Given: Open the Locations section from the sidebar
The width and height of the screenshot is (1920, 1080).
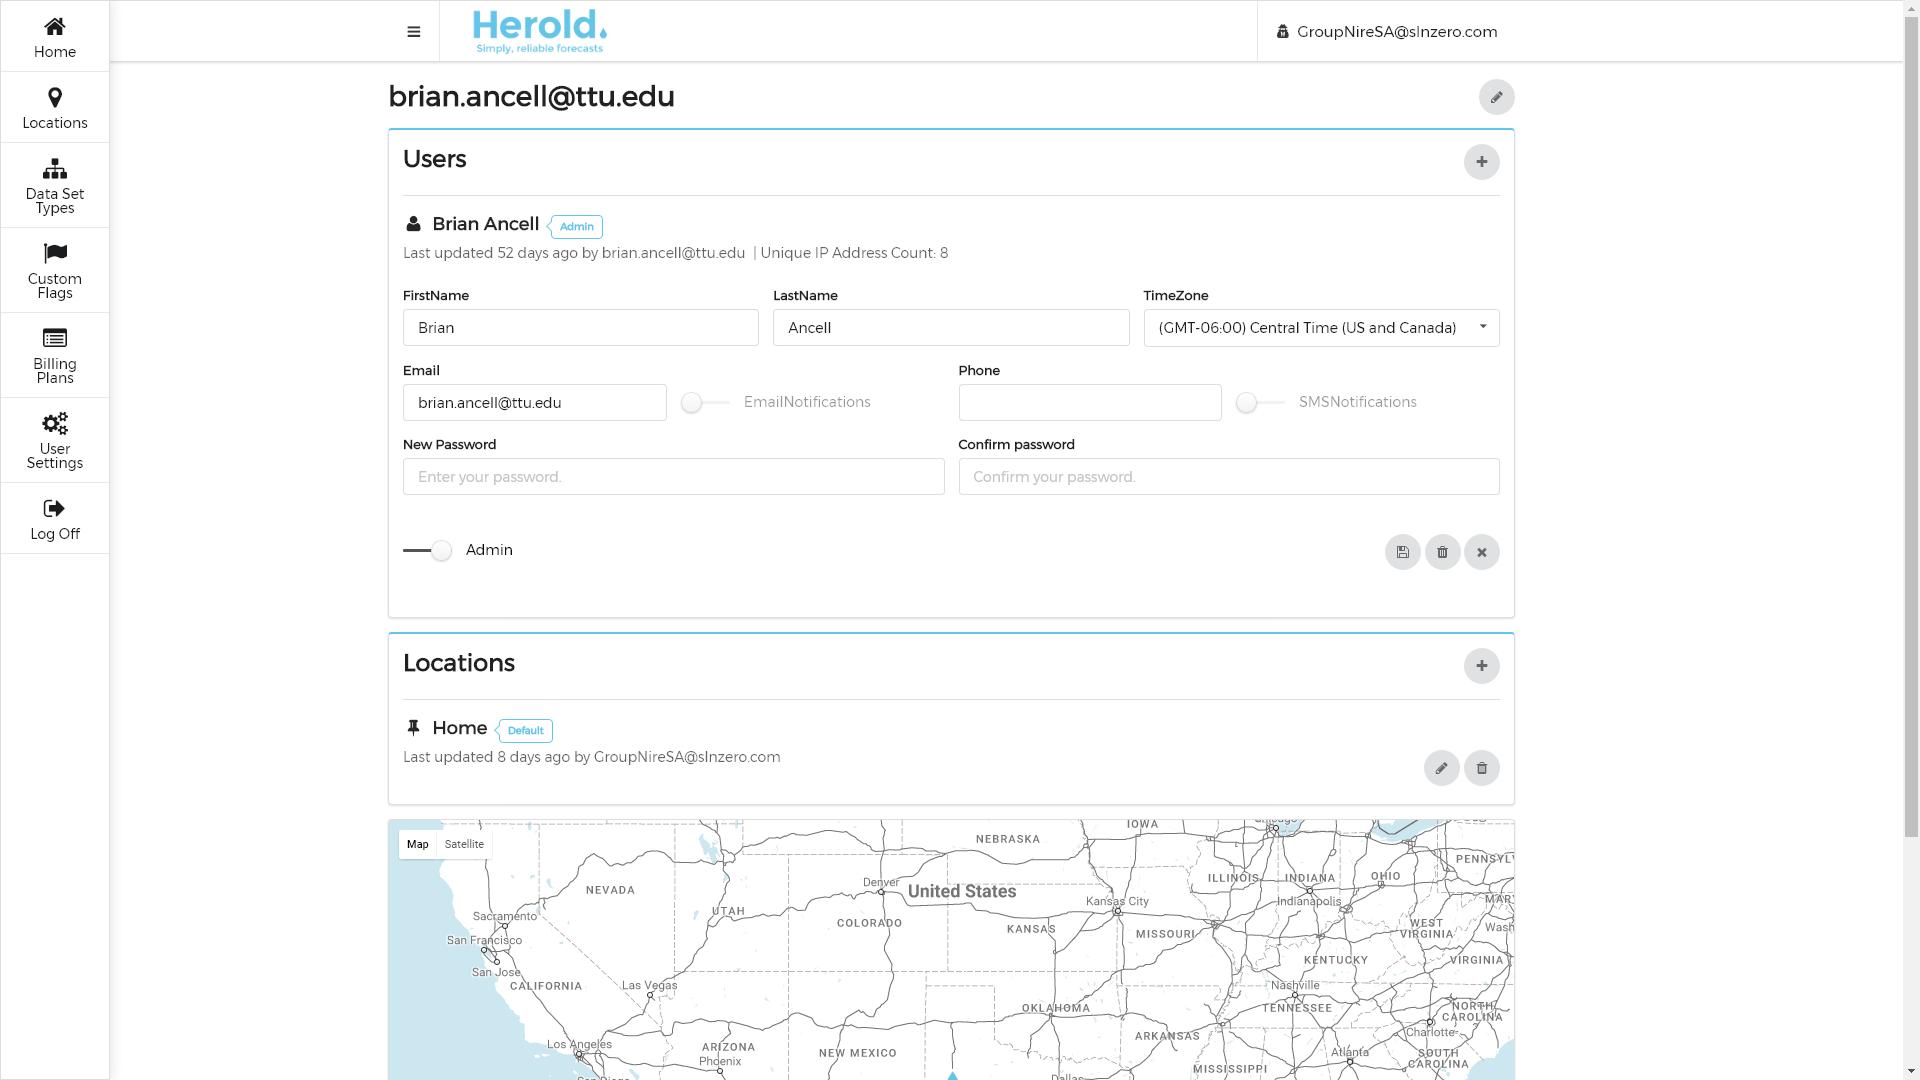Looking at the screenshot, I should point(55,107).
